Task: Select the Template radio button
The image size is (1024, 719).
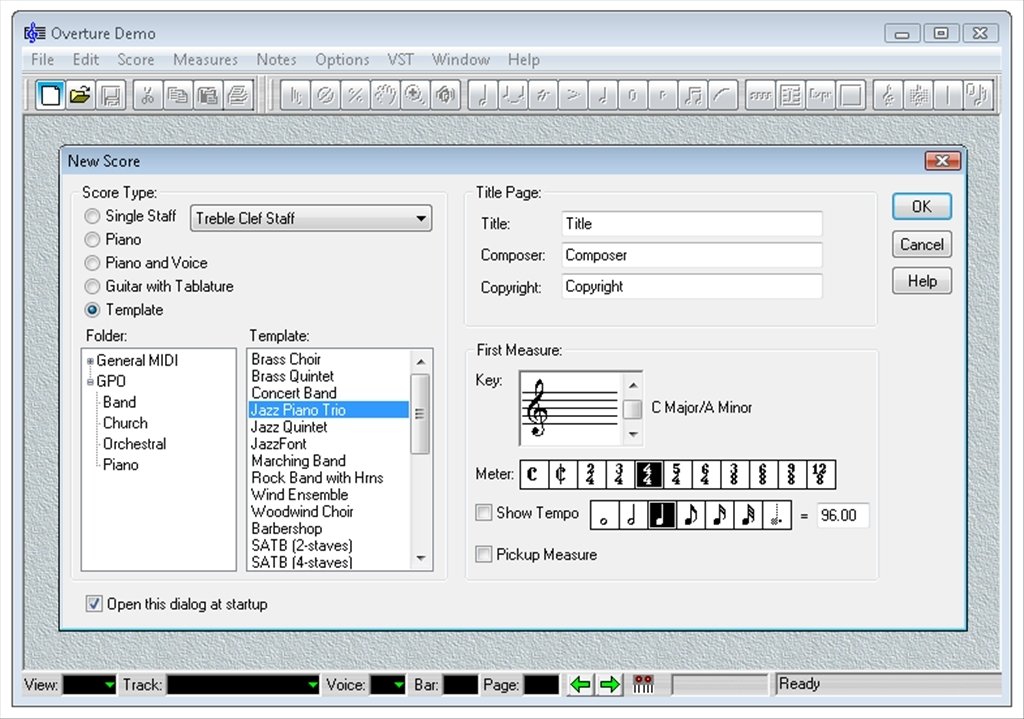Action: [x=92, y=310]
